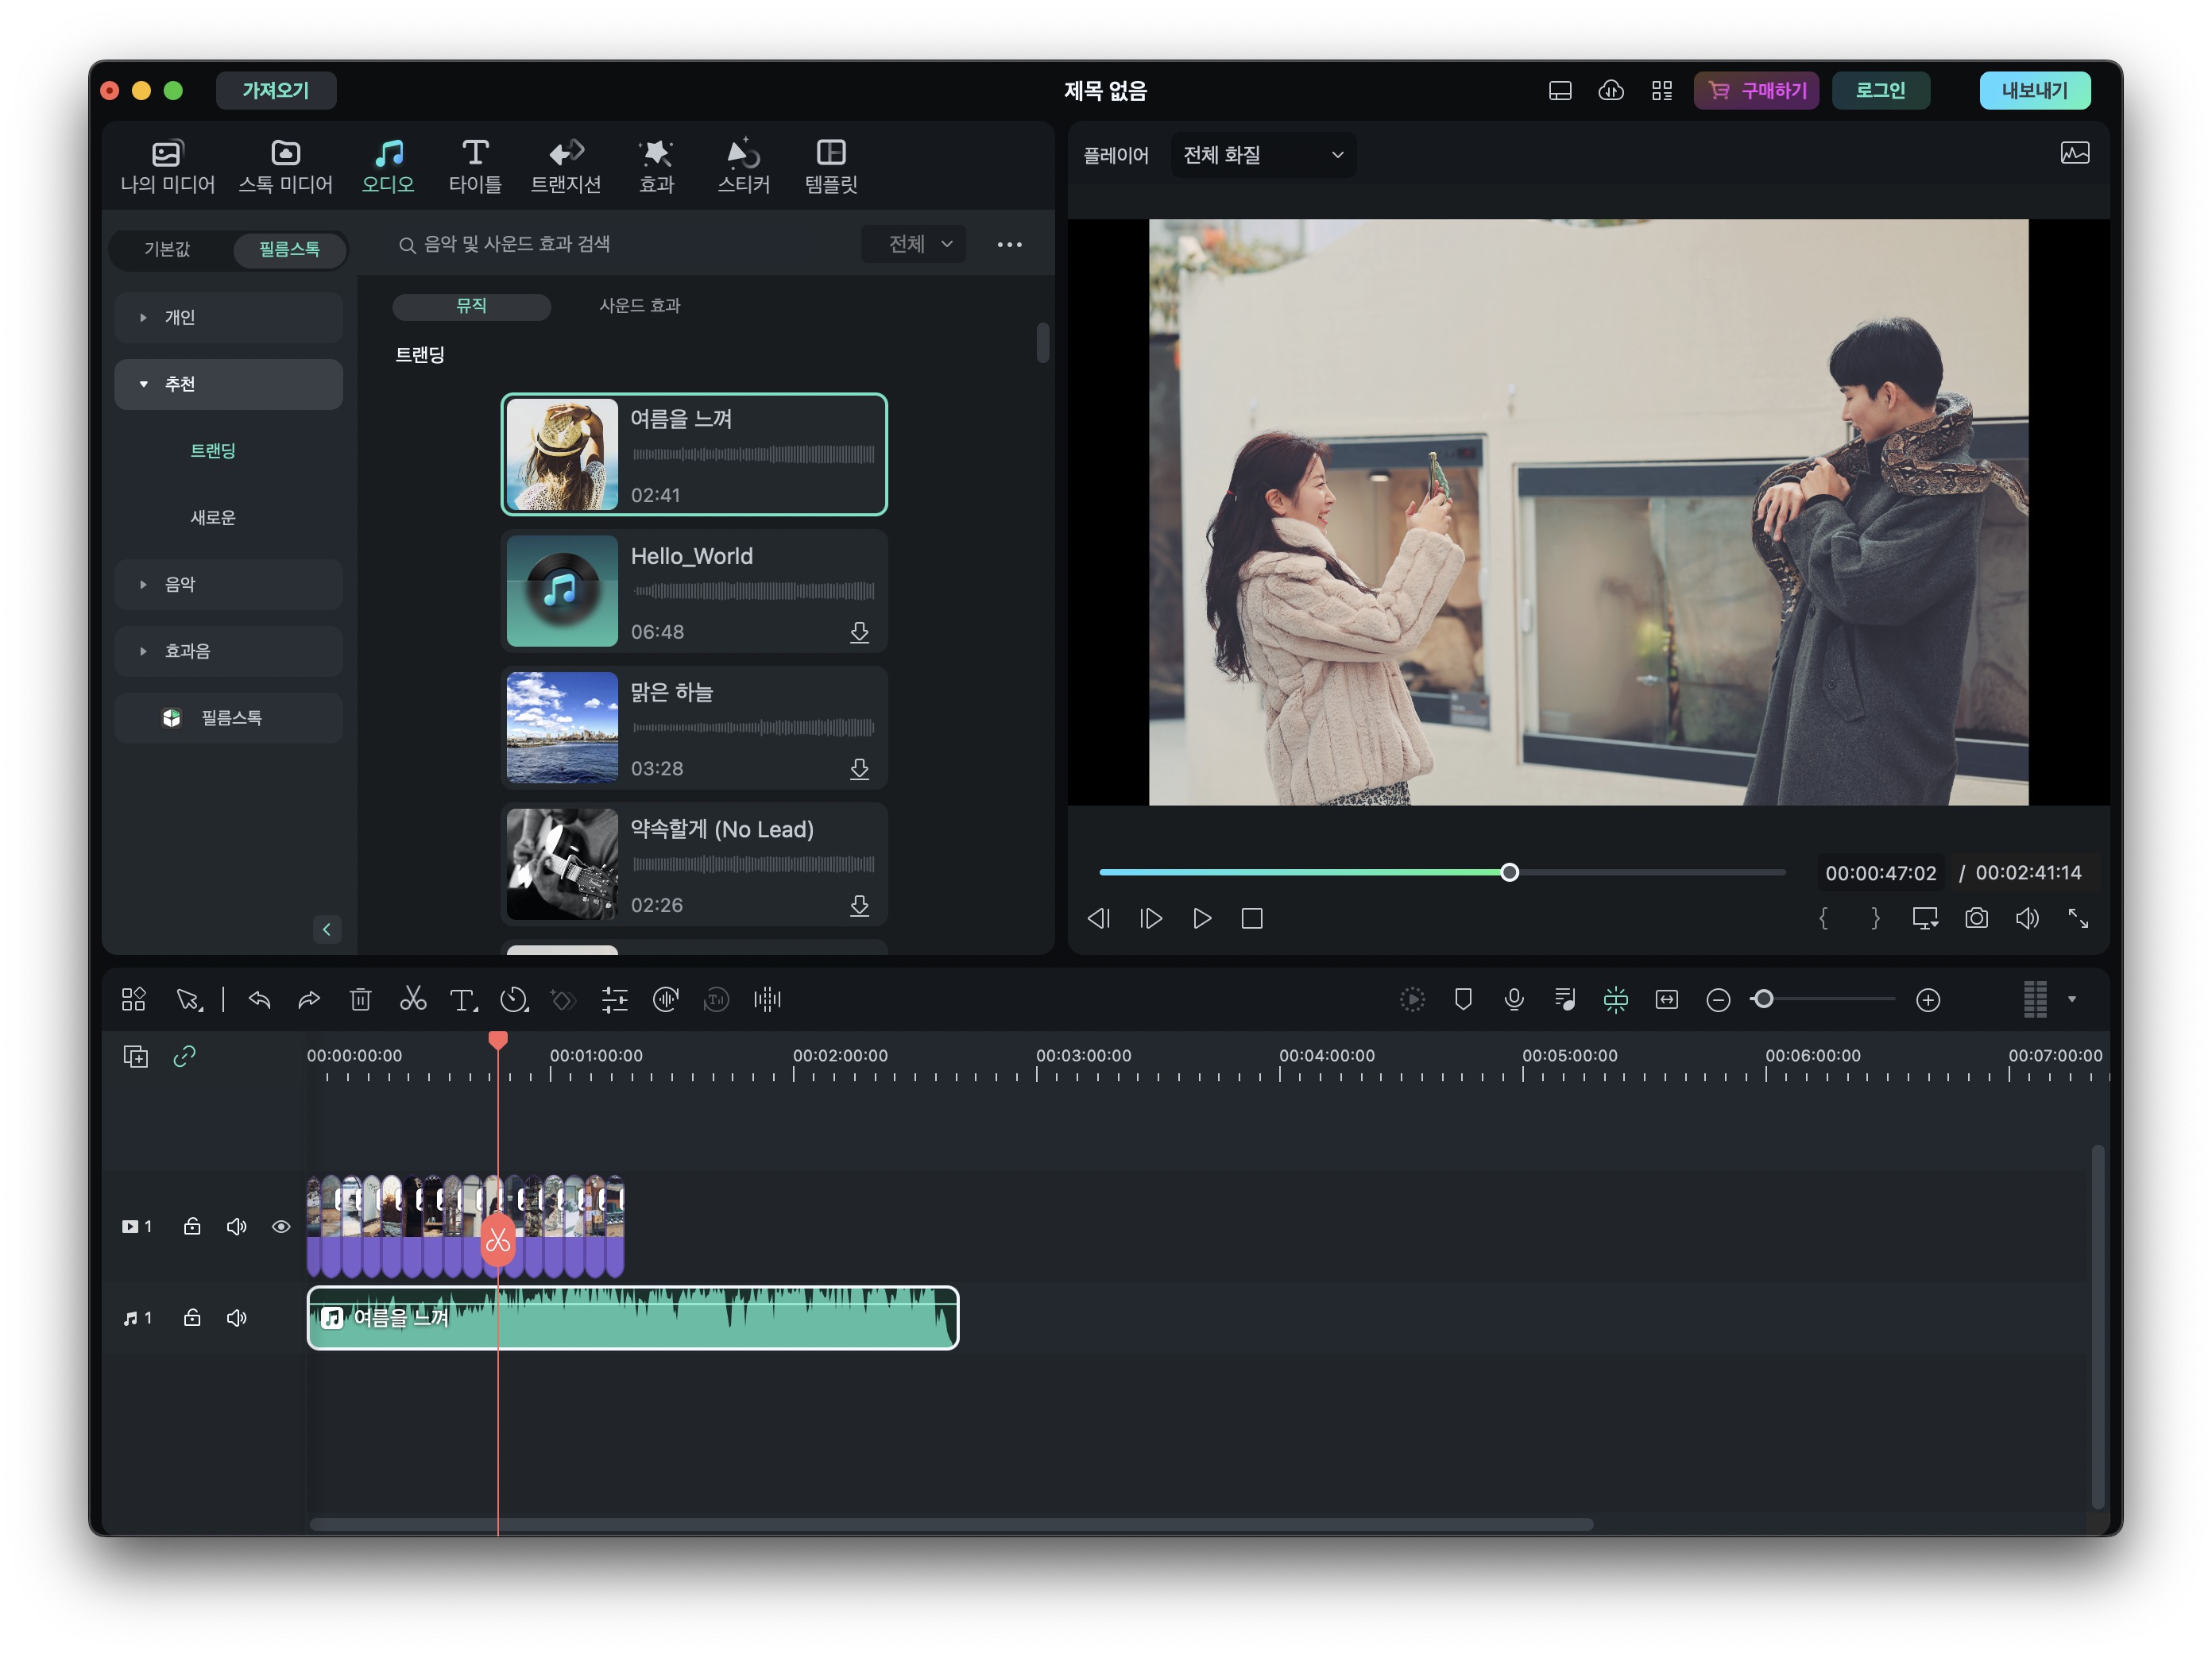Click the 내보내기 export button
The height and width of the screenshot is (1654, 2212).
tap(2033, 90)
